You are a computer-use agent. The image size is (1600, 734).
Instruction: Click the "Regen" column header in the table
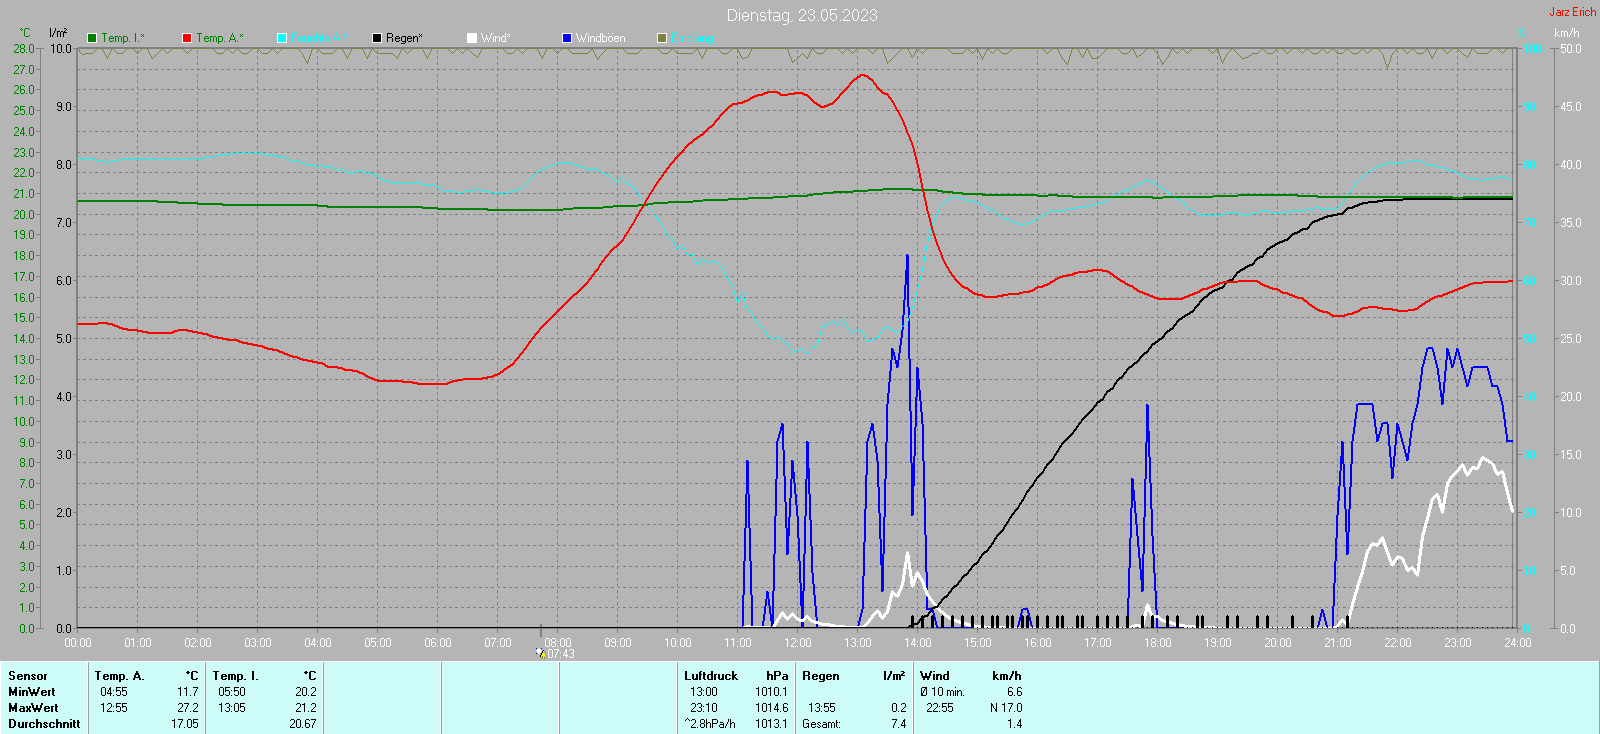[x=821, y=676]
